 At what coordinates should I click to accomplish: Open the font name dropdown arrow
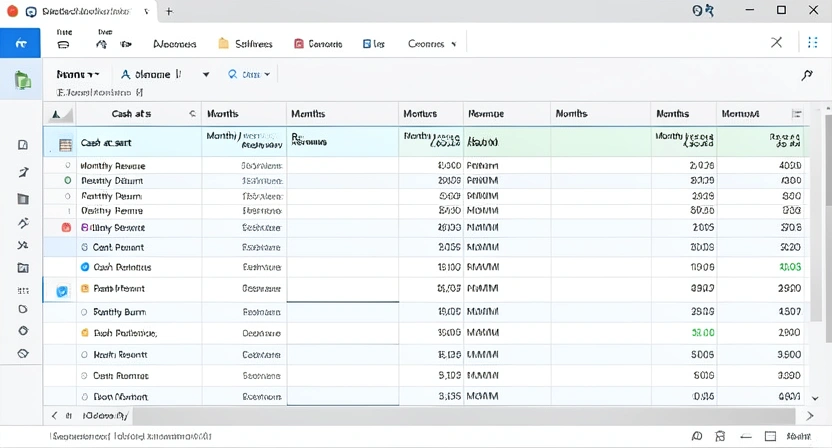point(206,75)
